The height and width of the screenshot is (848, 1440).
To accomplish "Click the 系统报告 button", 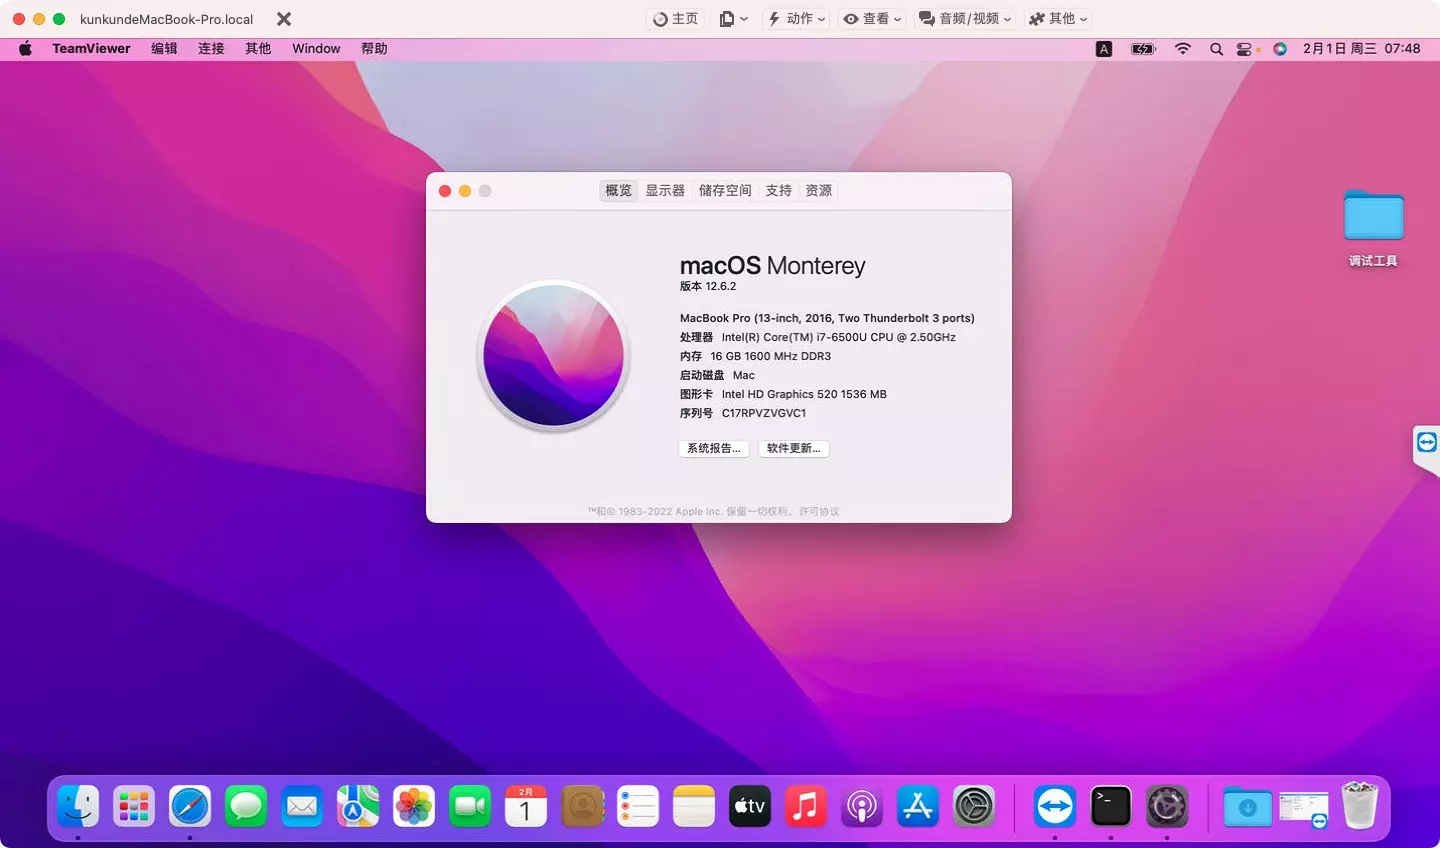I will coord(713,449).
